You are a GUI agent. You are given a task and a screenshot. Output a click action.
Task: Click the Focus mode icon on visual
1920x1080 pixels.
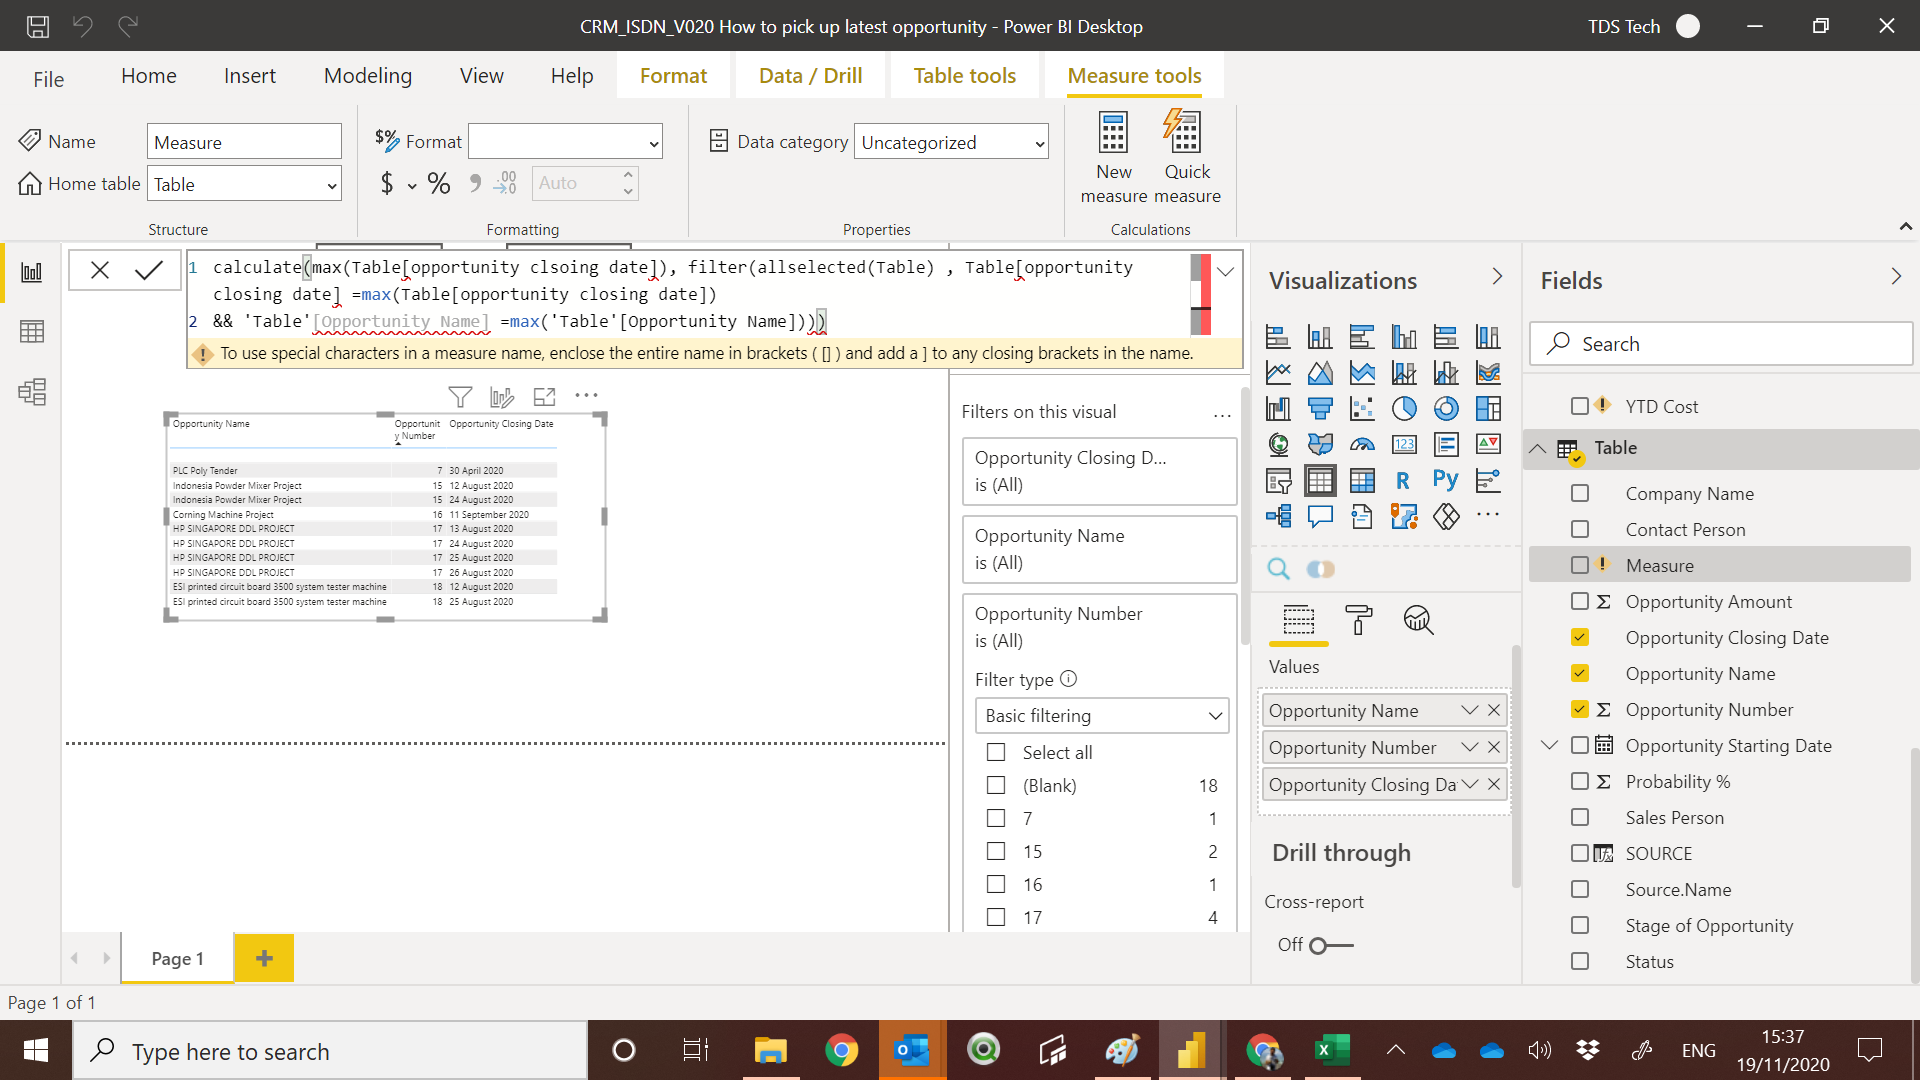coord(544,397)
